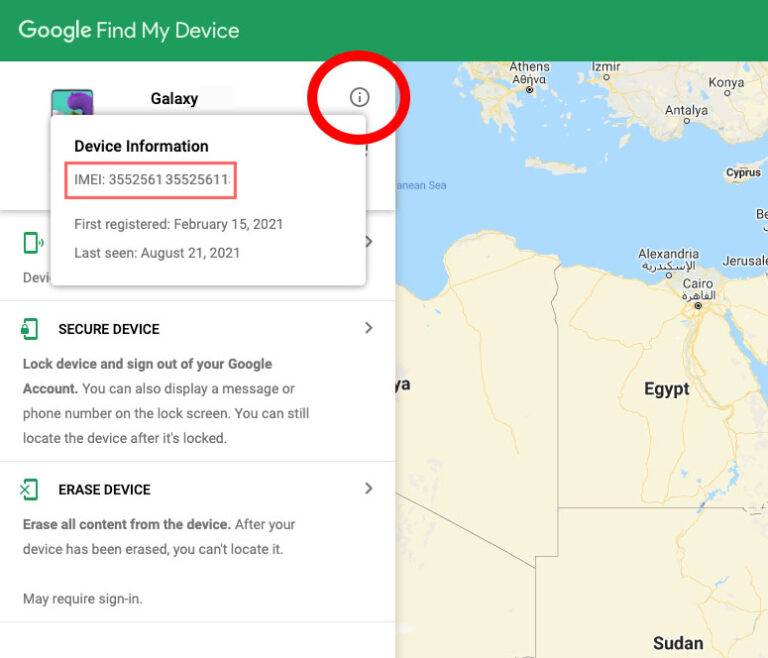Click the Secure Device lock icon

click(x=29, y=329)
